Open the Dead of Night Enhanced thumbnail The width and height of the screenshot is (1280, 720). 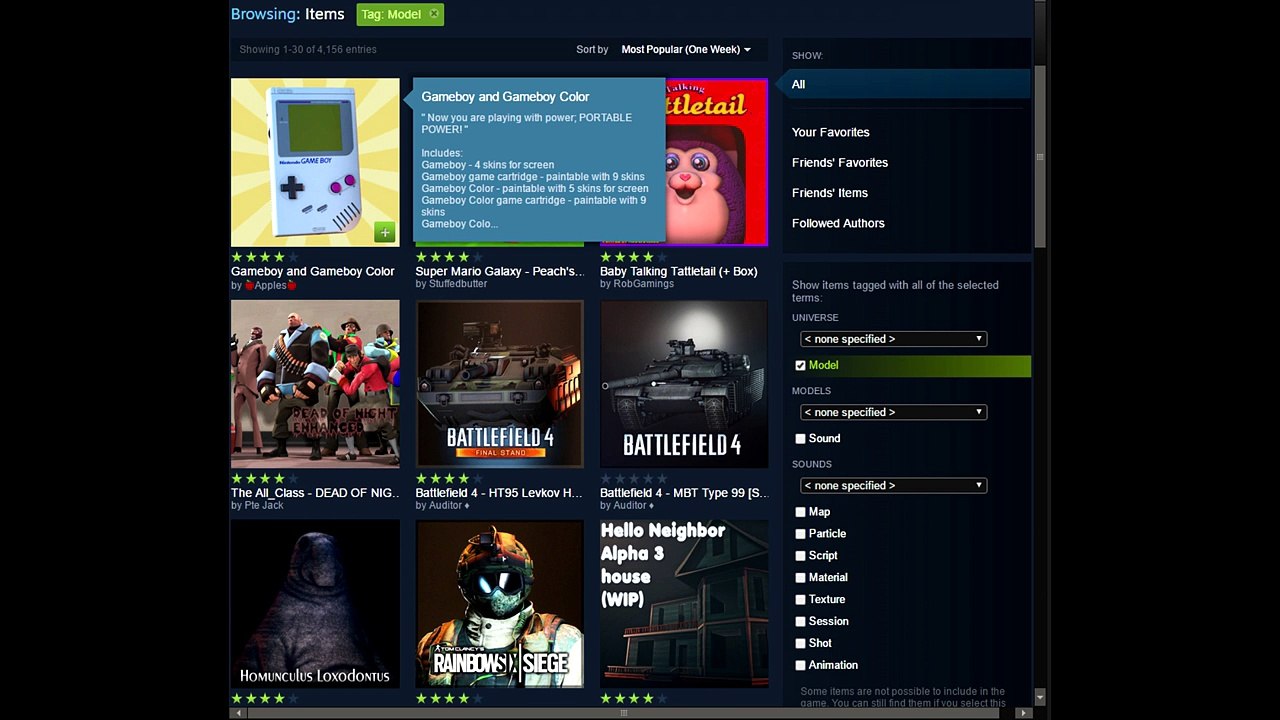(x=315, y=384)
